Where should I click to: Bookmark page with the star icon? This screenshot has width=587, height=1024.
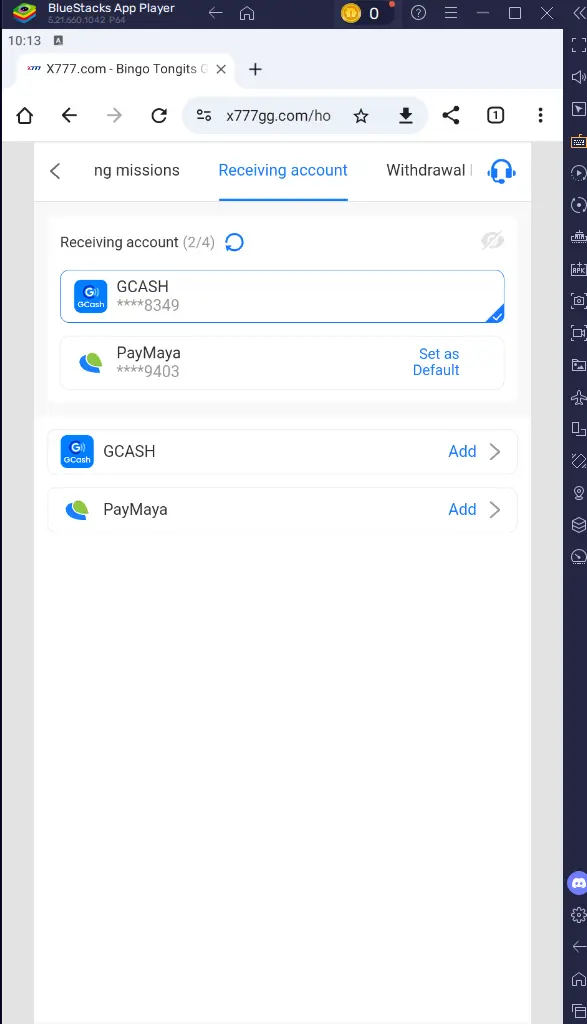(361, 116)
